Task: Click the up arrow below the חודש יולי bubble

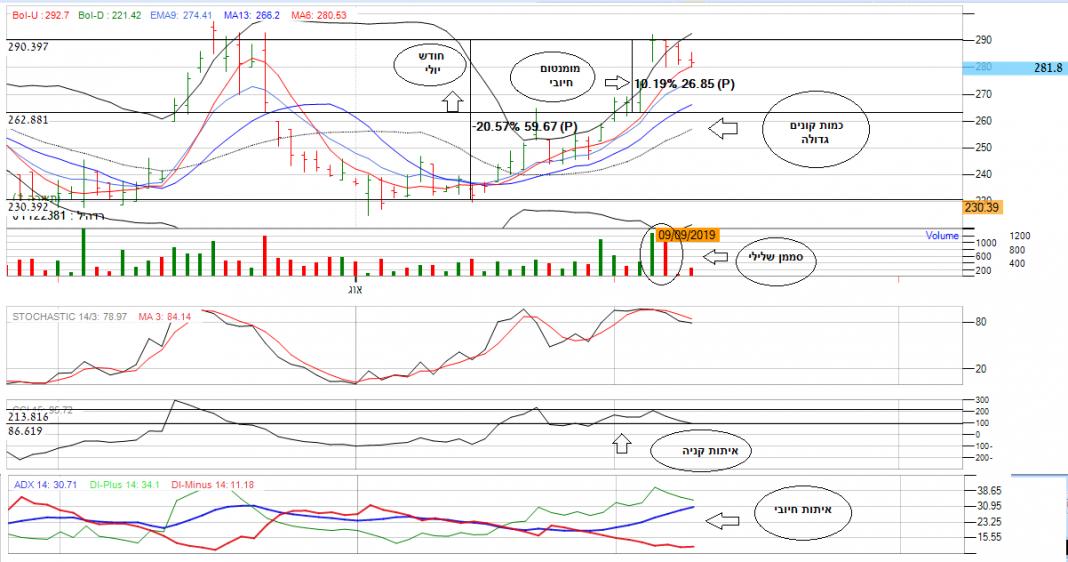Action: coord(450,100)
